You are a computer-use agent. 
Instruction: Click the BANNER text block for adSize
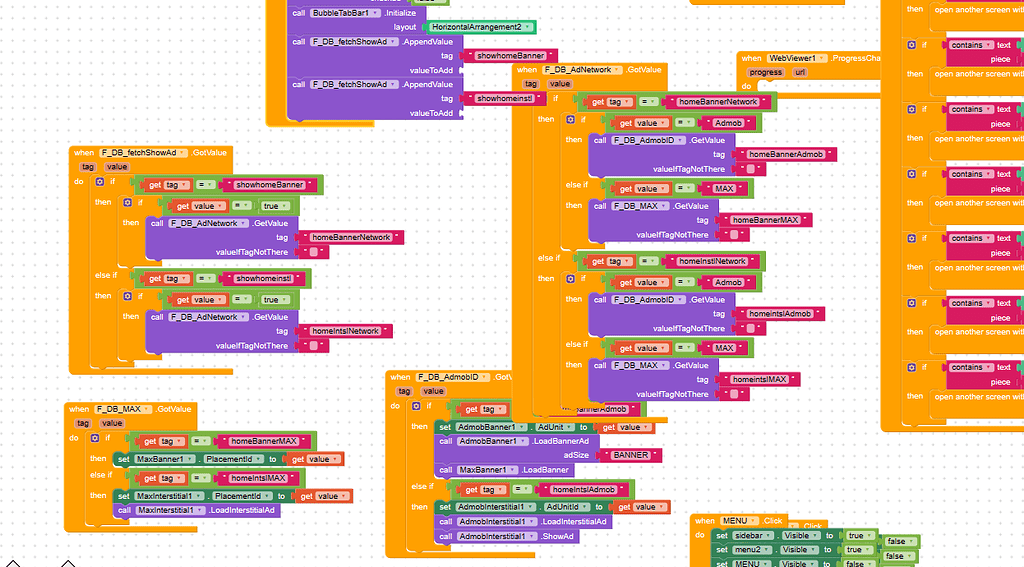(630, 455)
